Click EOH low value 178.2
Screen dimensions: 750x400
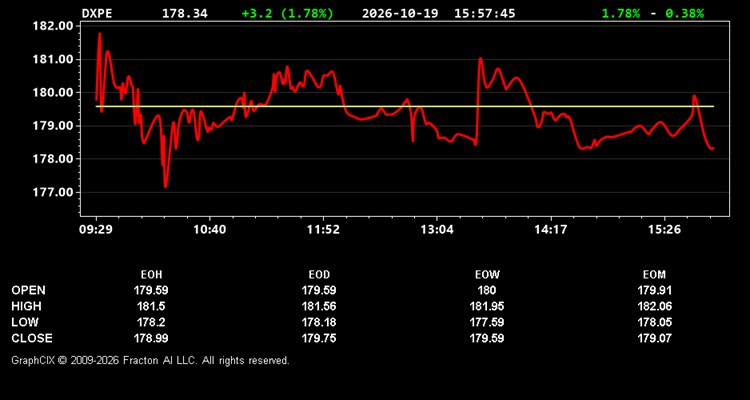151,322
